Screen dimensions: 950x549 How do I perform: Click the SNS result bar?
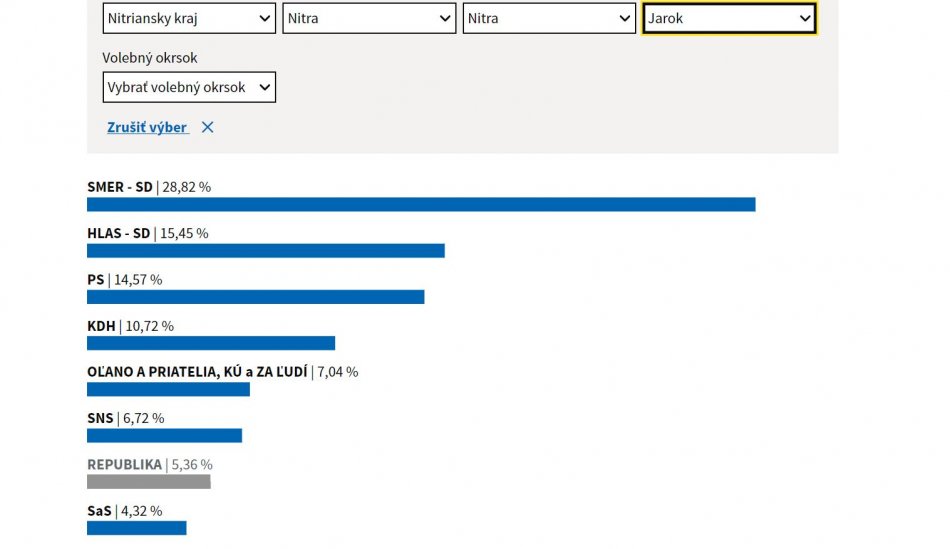pyautogui.click(x=164, y=435)
